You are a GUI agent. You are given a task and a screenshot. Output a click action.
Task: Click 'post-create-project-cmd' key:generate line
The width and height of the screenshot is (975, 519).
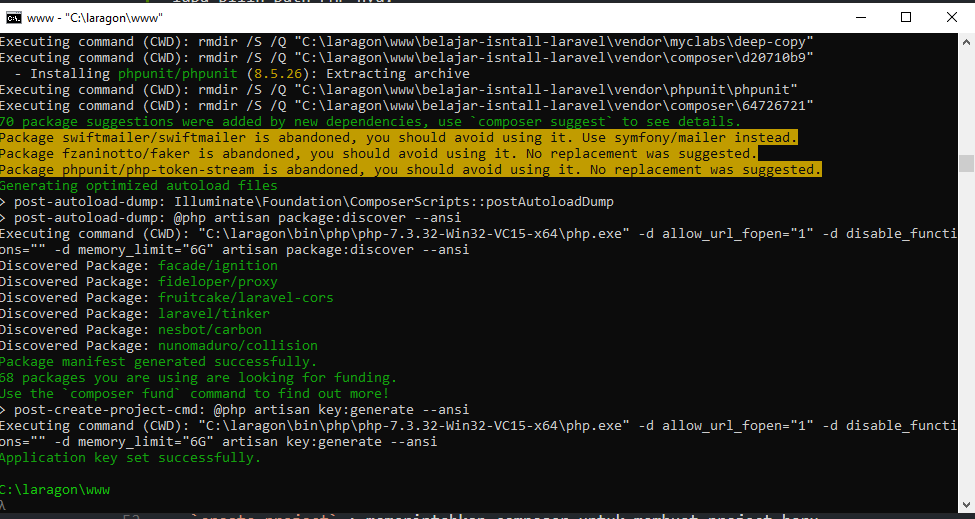point(234,410)
